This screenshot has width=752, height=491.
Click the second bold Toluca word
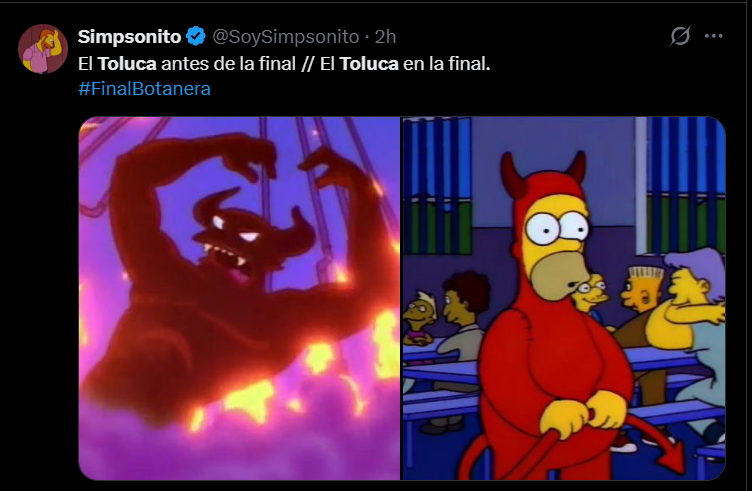click(x=369, y=64)
